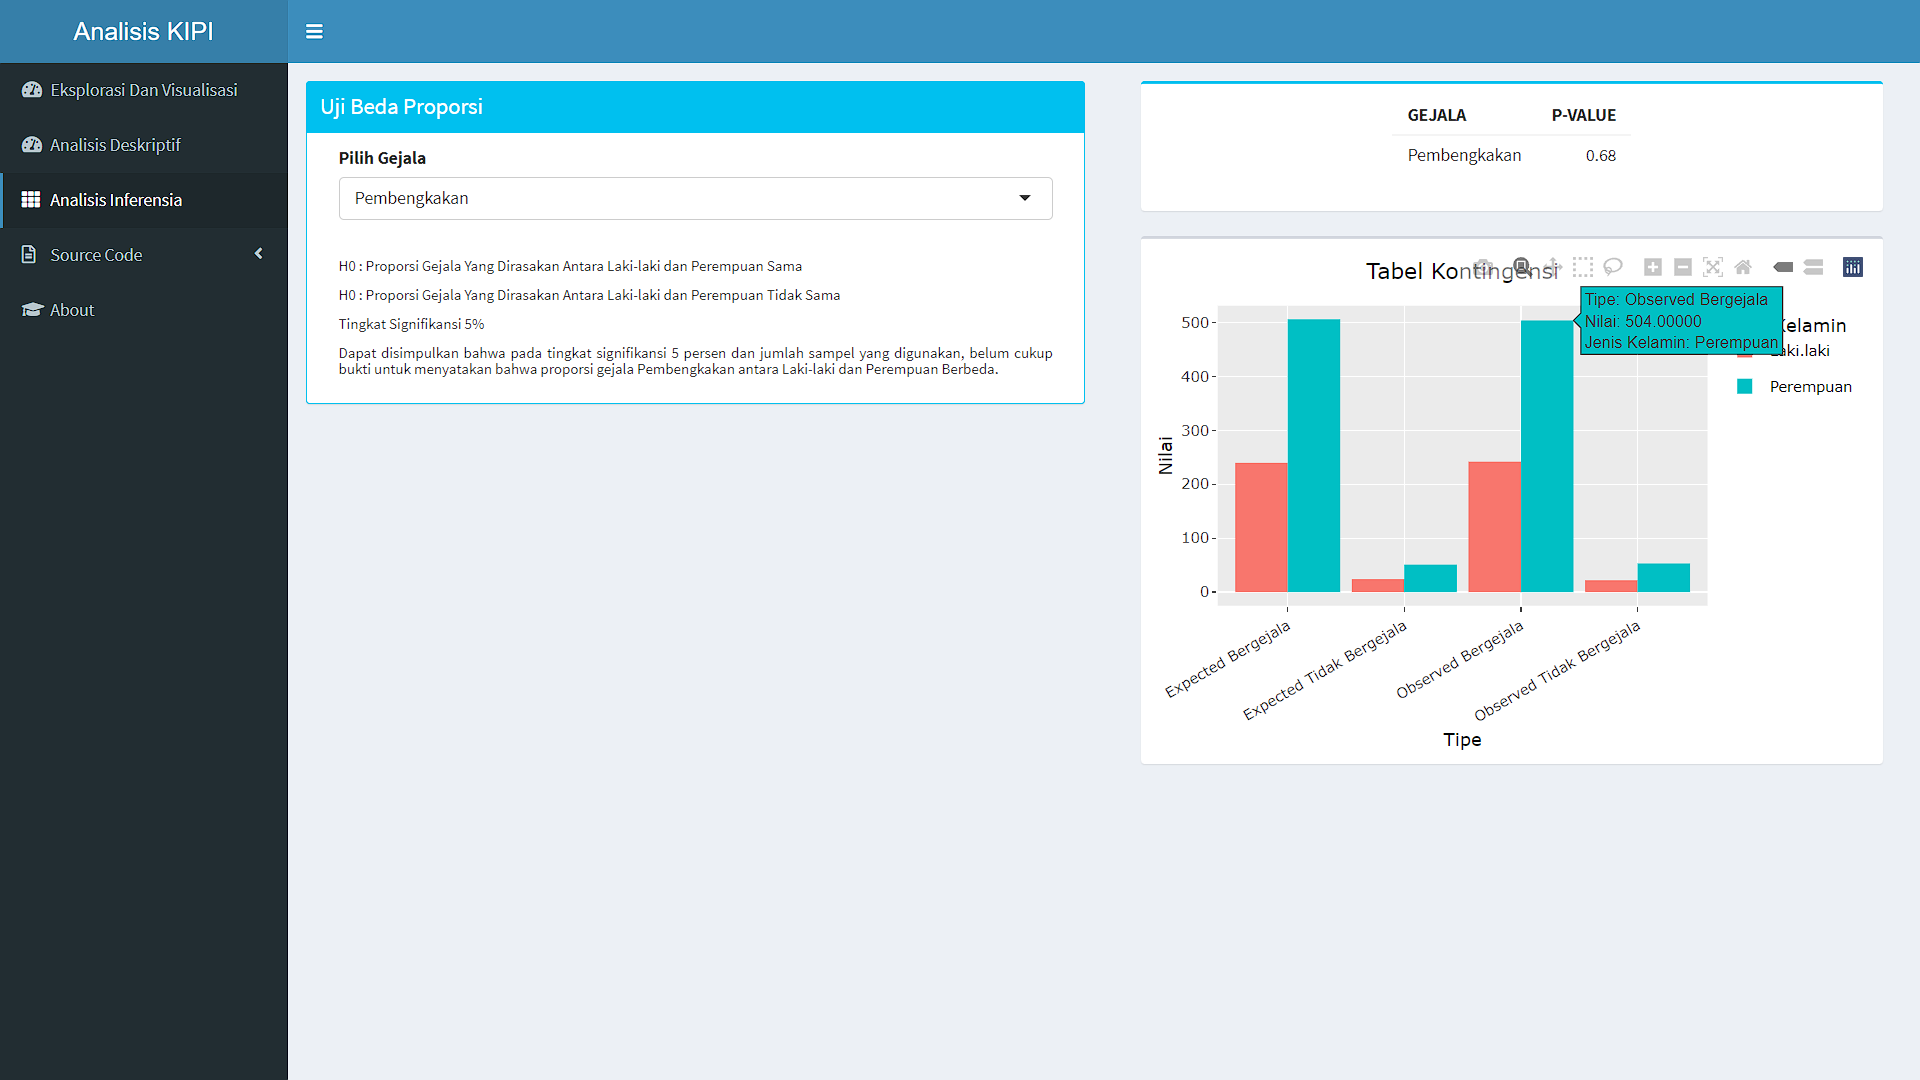Image resolution: width=1920 pixels, height=1080 pixels.
Task: Click the teal Perempuan legend swatch
Action: click(x=1745, y=387)
